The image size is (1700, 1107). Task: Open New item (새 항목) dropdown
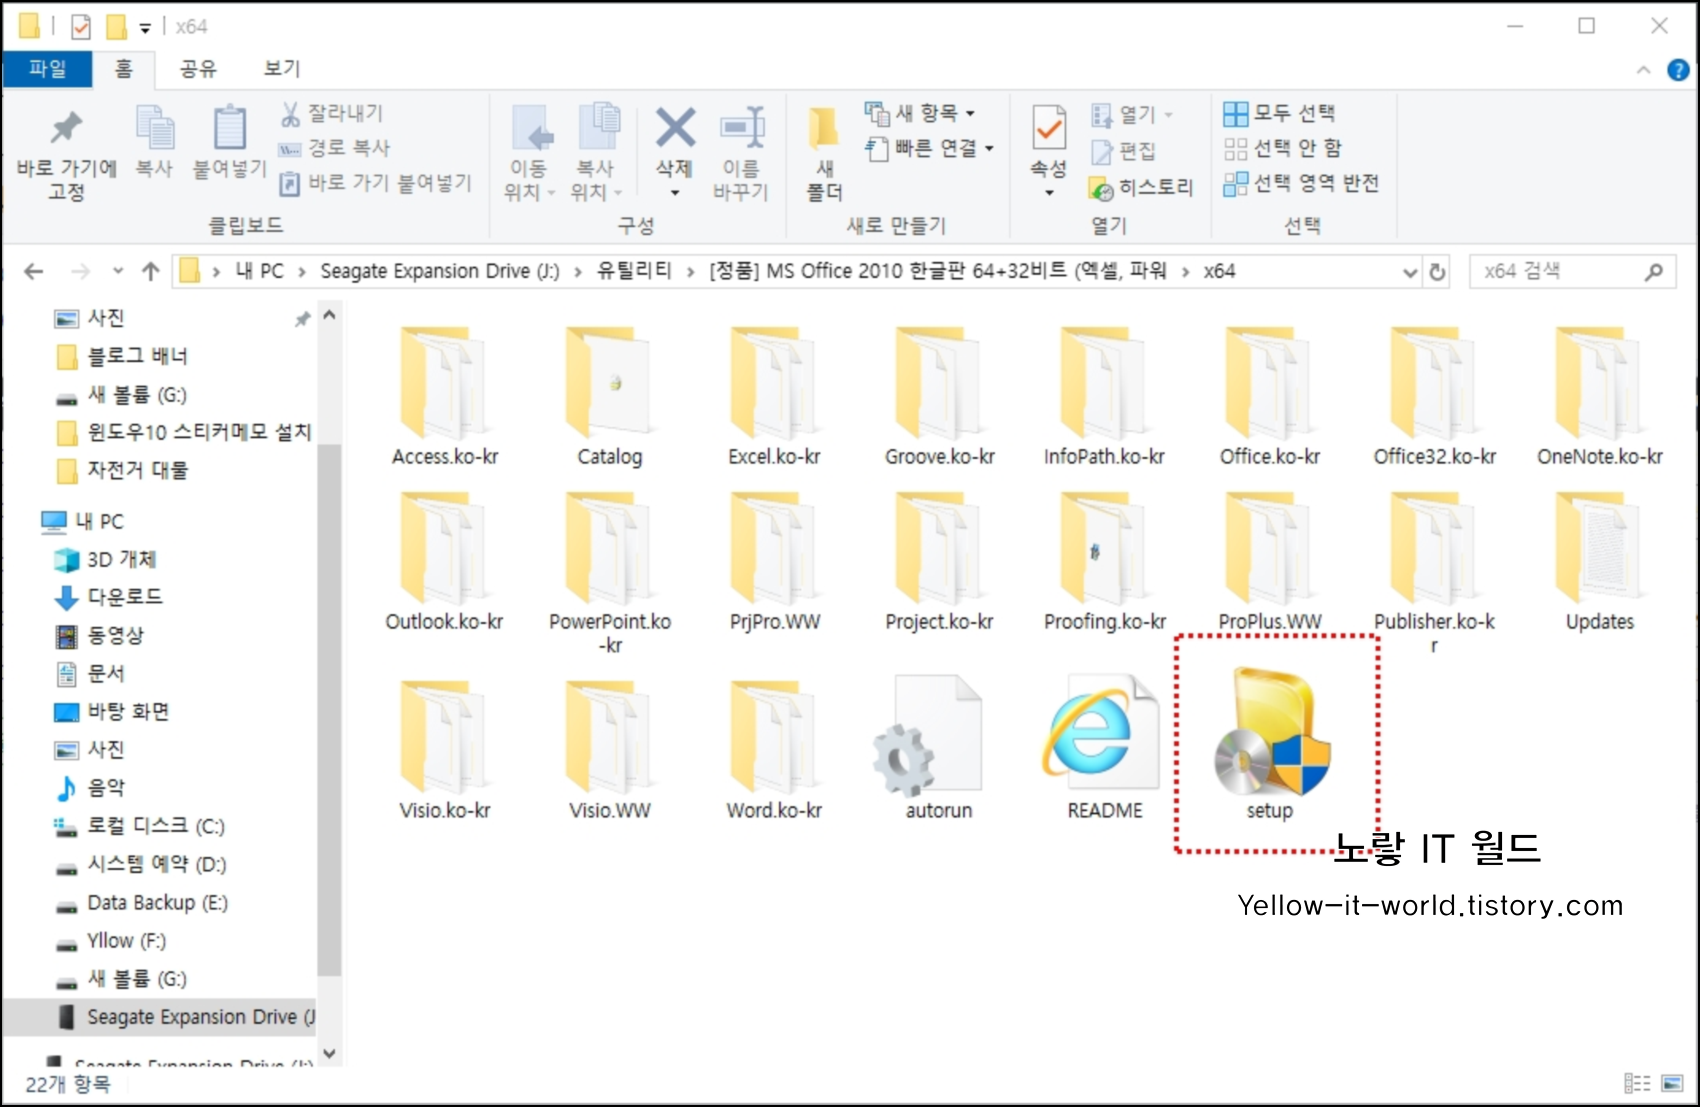point(921,113)
